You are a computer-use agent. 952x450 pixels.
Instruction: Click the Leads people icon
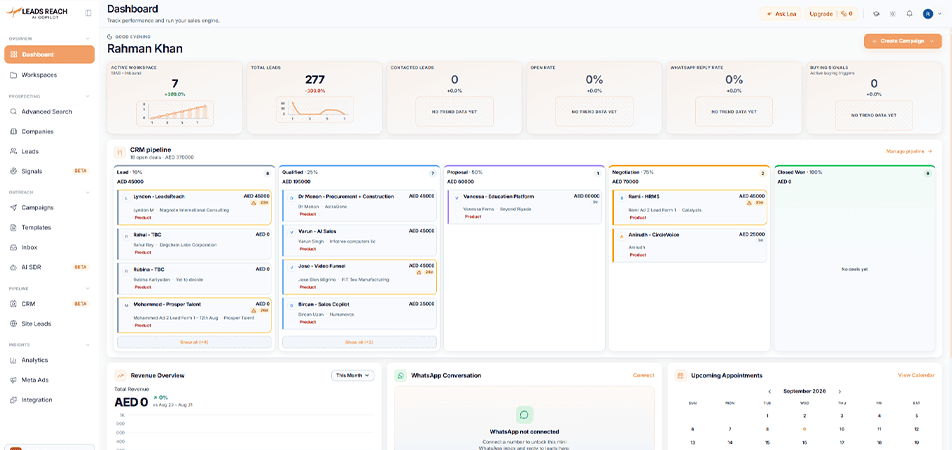pyautogui.click(x=14, y=151)
